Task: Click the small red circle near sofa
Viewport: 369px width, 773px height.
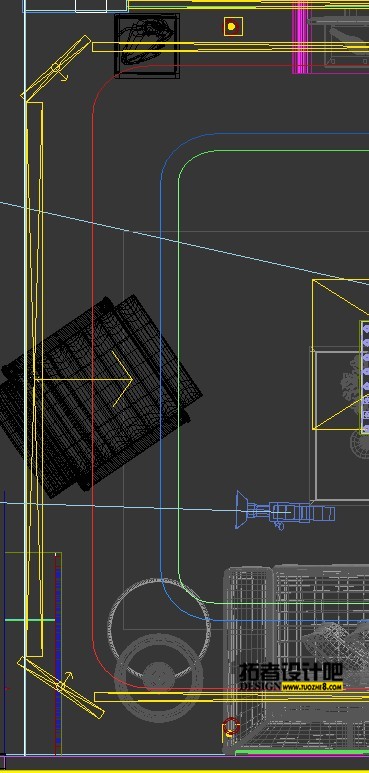Action: click(231, 726)
